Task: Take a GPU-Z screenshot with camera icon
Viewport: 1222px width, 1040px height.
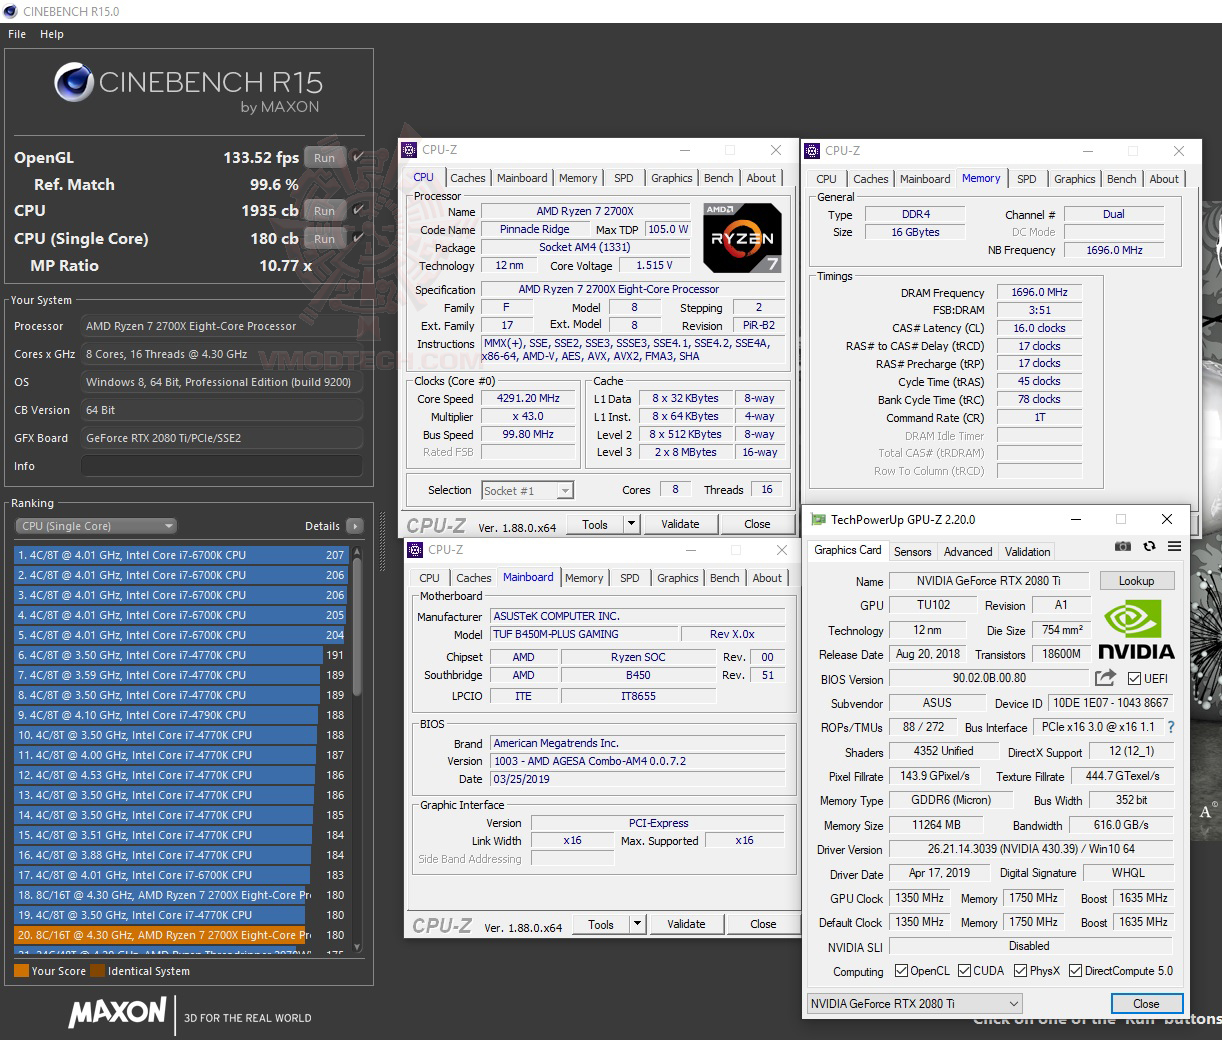Action: 1123,546
